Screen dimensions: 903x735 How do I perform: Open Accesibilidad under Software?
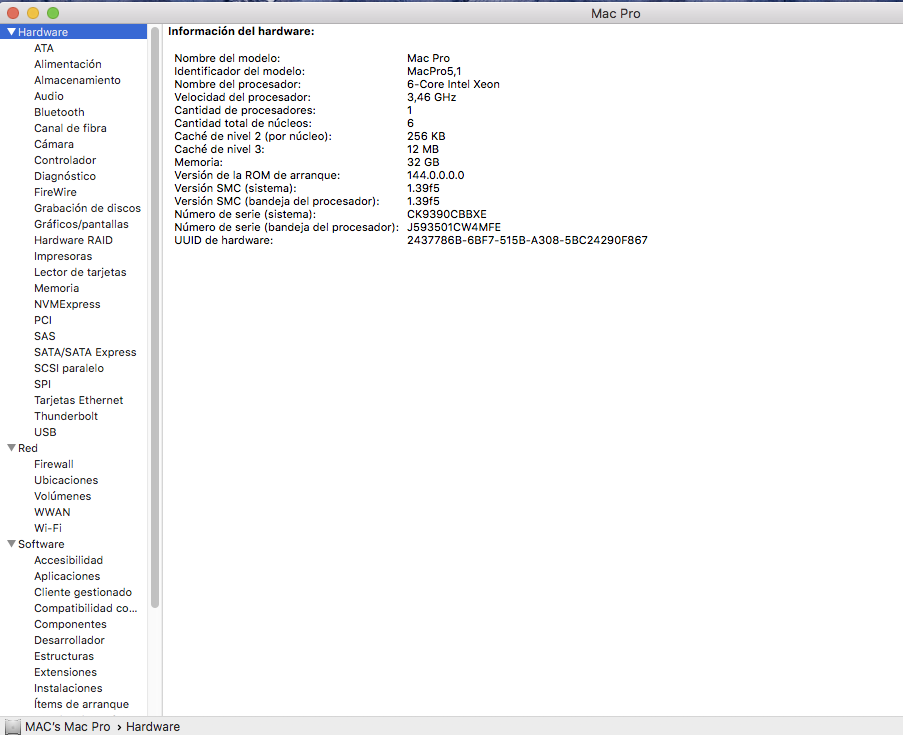coord(68,560)
